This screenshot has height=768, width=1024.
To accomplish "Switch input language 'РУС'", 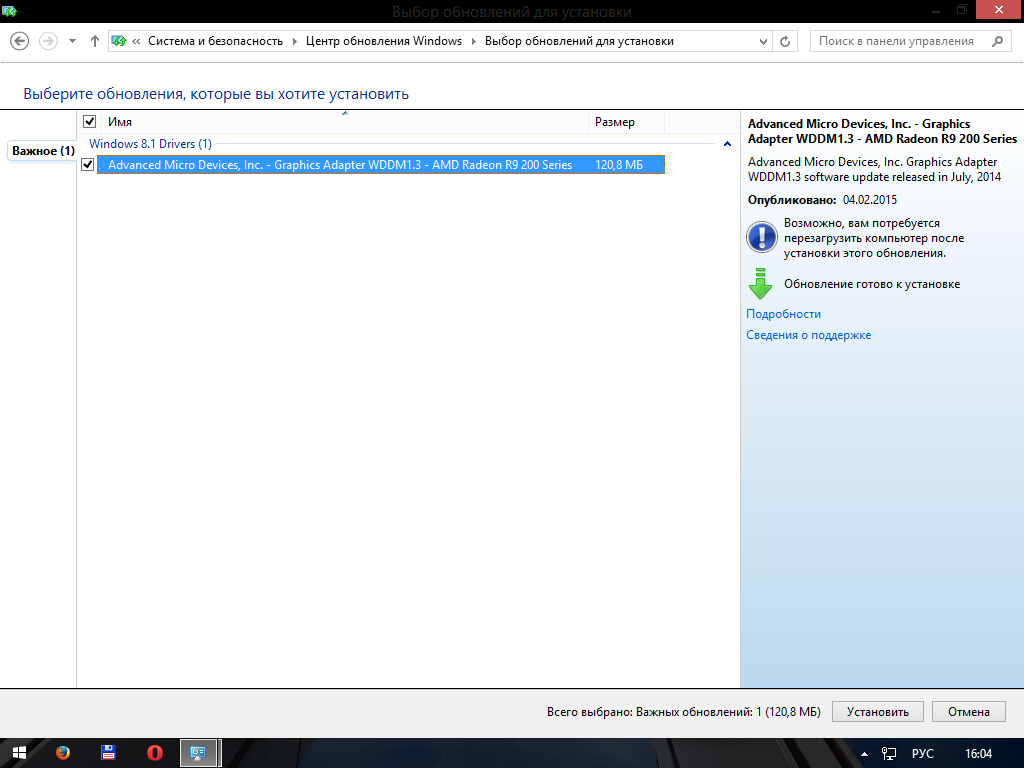I will pos(922,754).
